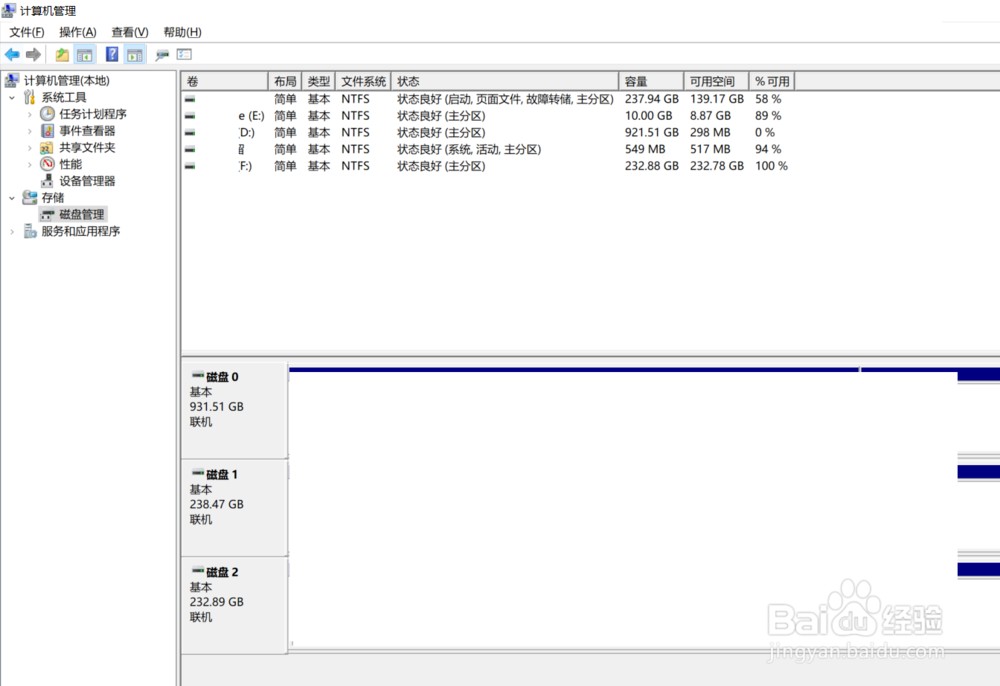
Task: Sort by the 可用空间 column header
Action: pos(716,82)
